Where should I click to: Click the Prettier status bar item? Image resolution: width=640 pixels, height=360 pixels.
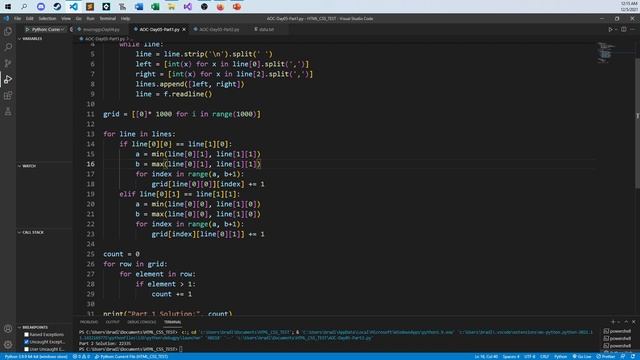click(606, 357)
